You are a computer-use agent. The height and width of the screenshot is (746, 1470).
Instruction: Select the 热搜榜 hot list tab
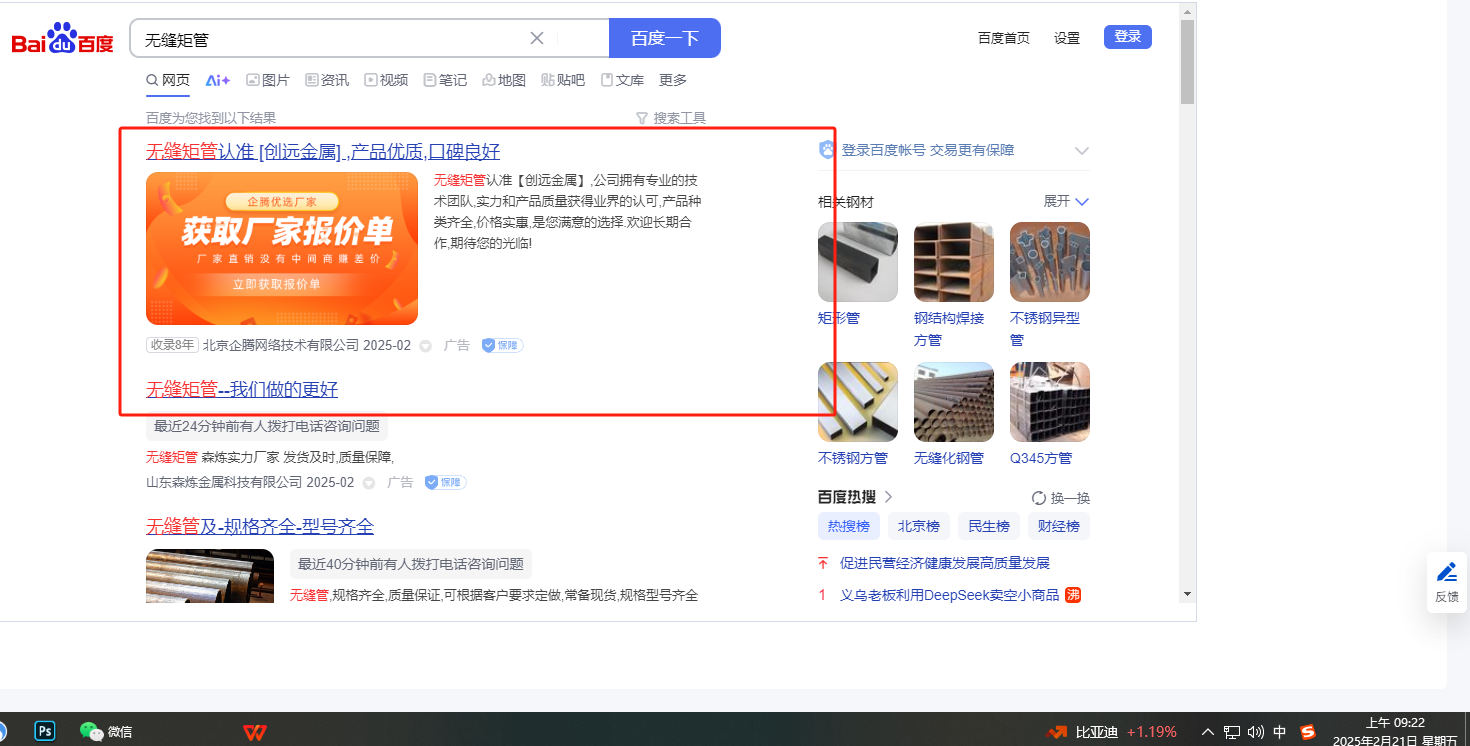click(x=849, y=526)
